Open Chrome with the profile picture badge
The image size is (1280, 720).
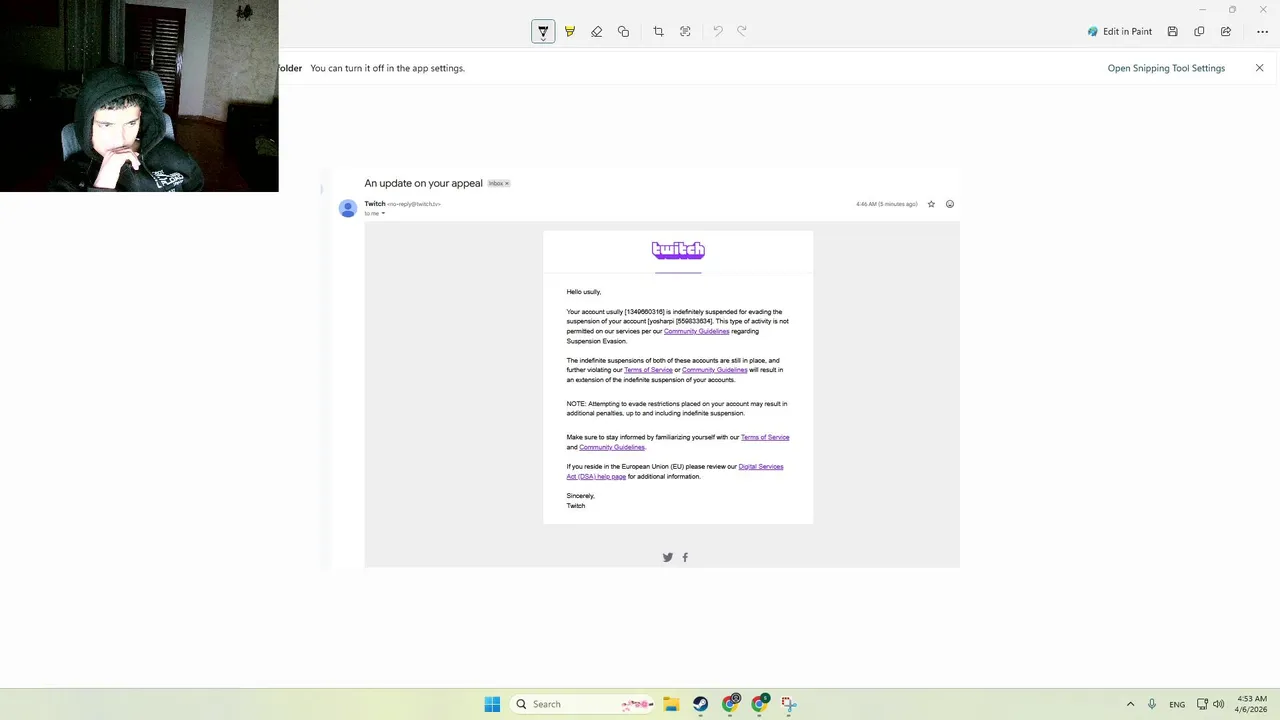coord(731,704)
